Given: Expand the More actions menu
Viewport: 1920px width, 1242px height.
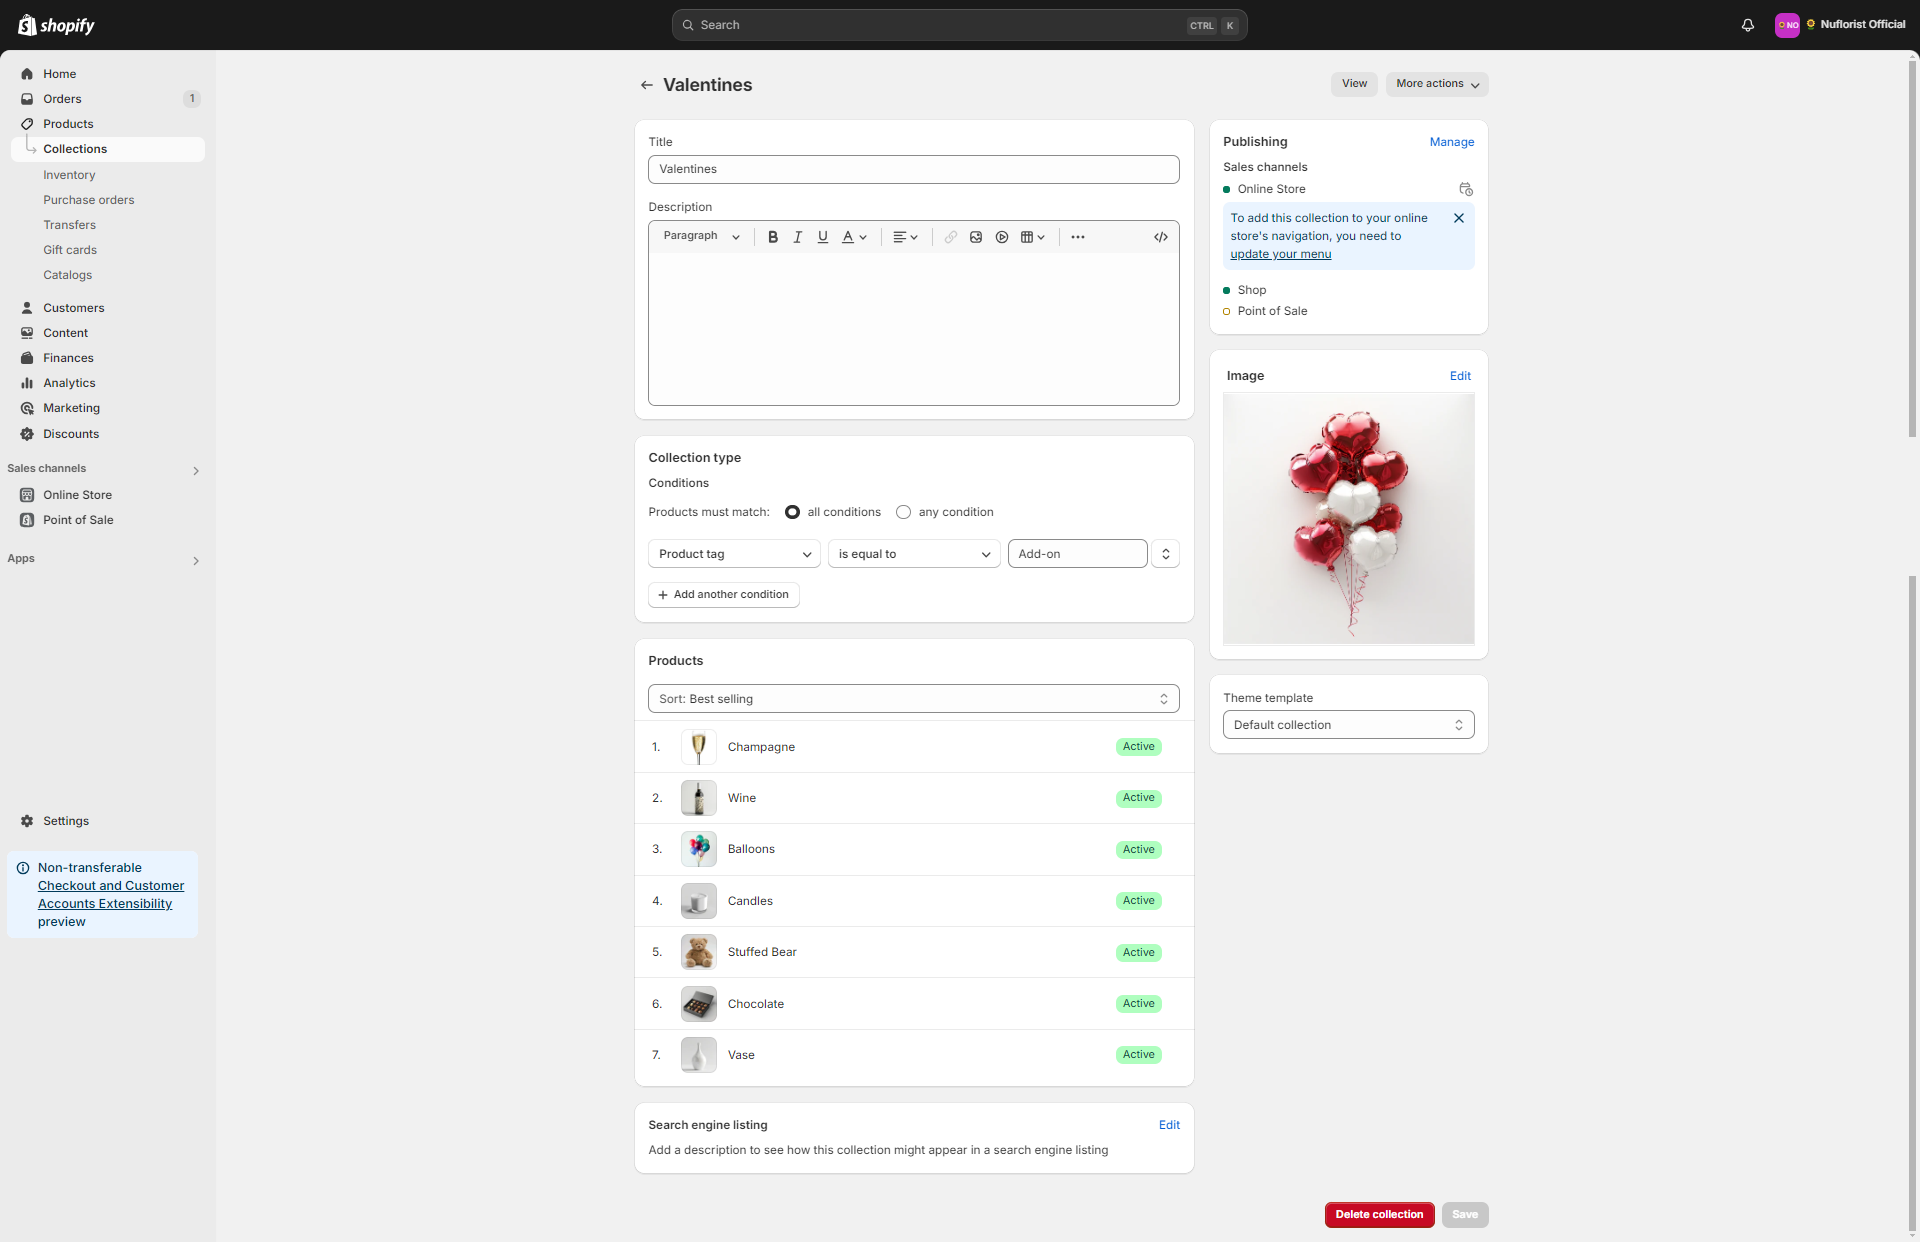Looking at the screenshot, I should [x=1436, y=84].
